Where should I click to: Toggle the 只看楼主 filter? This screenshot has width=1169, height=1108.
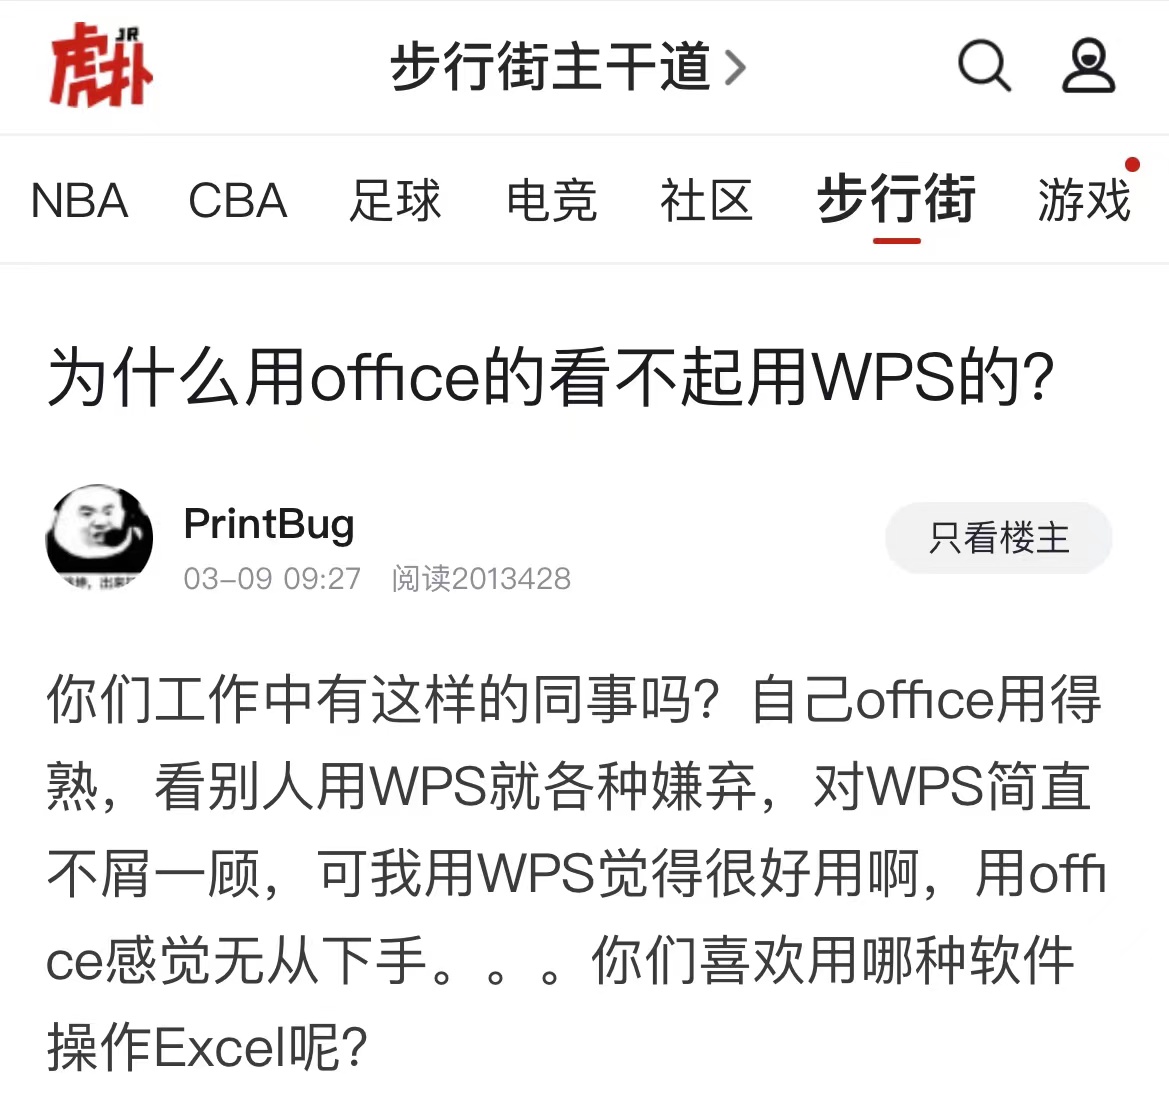(999, 538)
